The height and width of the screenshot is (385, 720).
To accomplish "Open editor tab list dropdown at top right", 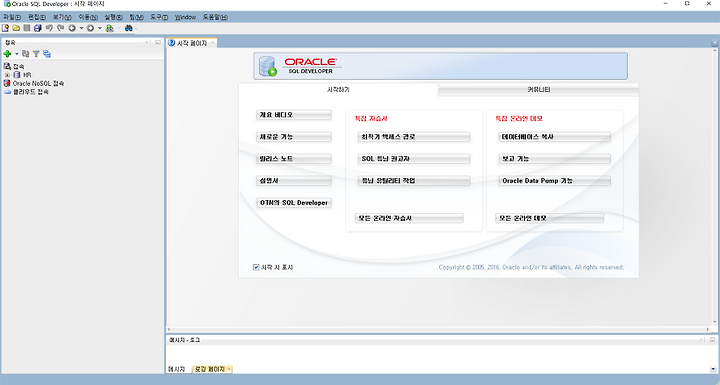I will [714, 43].
